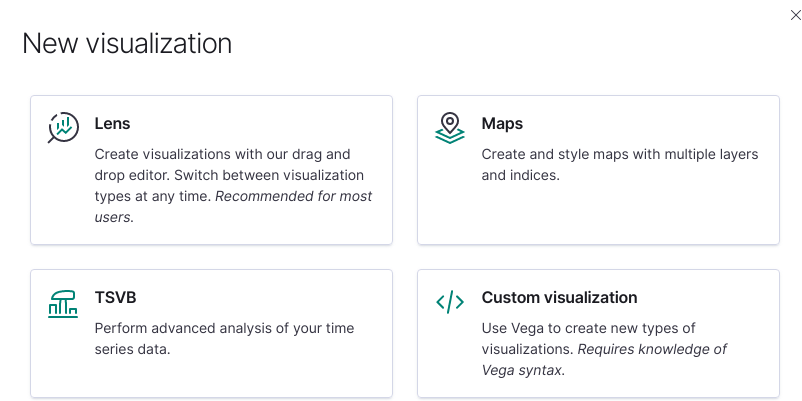Click the 'New visualization' heading
The image size is (802, 401).
coord(127,43)
